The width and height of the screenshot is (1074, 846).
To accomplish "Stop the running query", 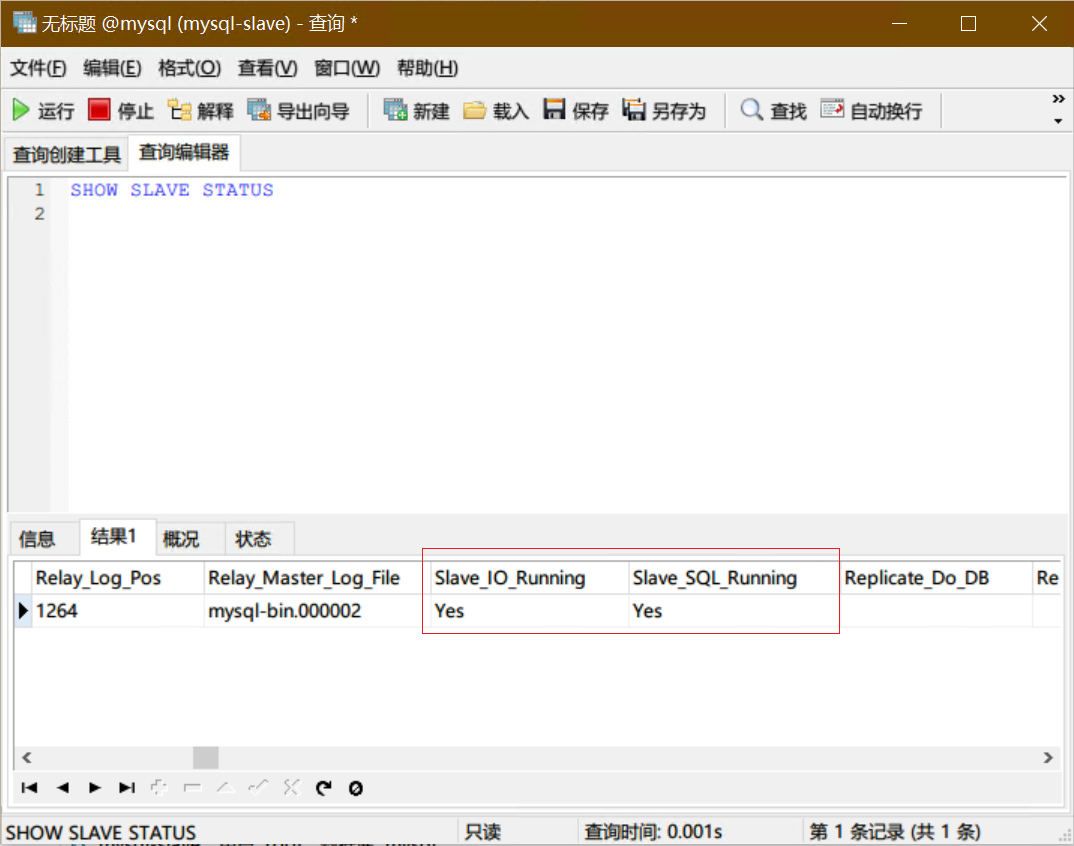I will [x=119, y=111].
